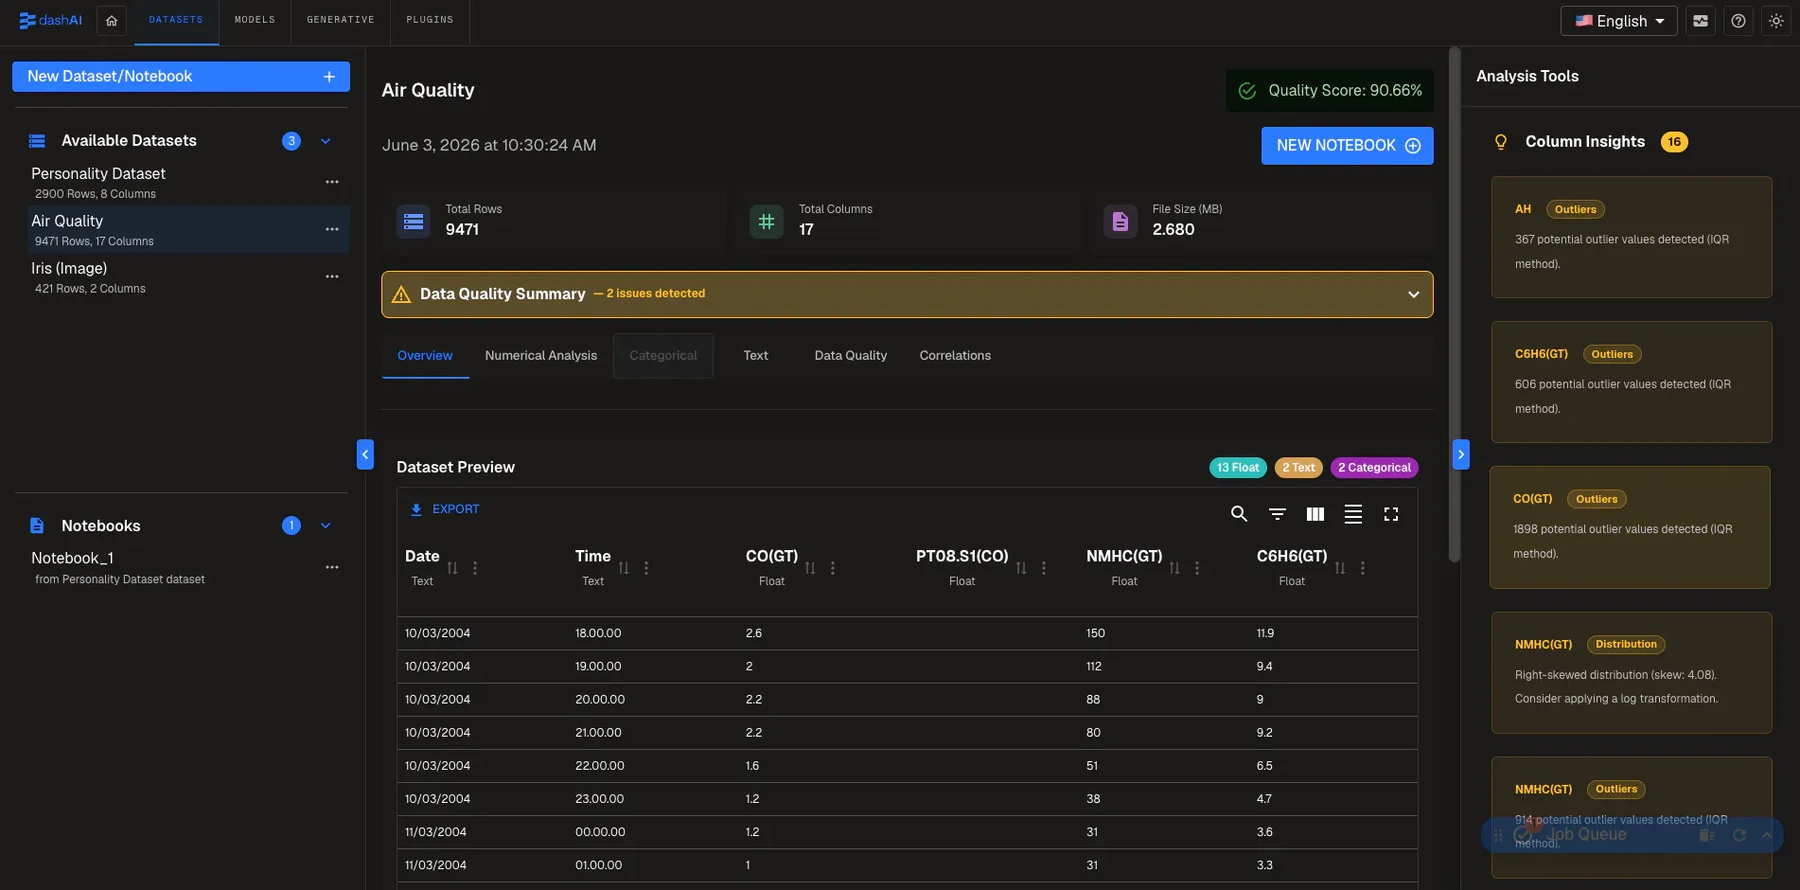This screenshot has height=890, width=1800.
Task: Open the NMHC(GT) column actions menu
Action: coord(1196,568)
